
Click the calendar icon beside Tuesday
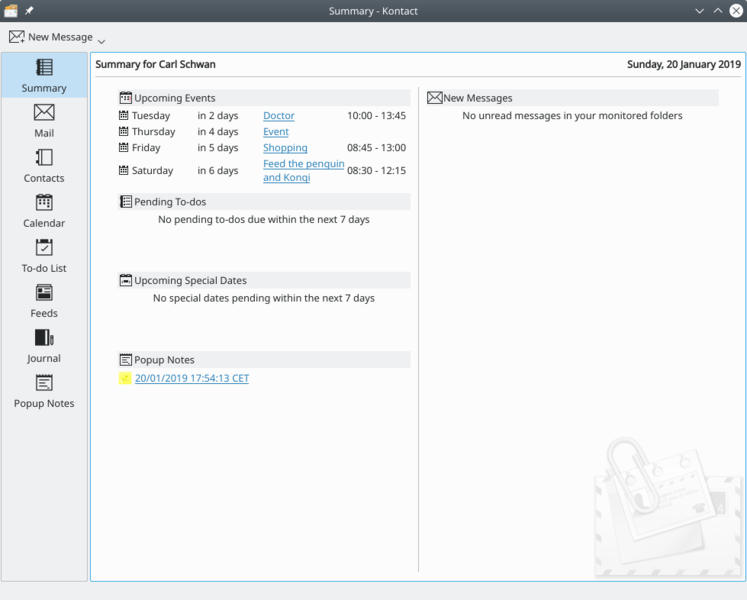[123, 115]
